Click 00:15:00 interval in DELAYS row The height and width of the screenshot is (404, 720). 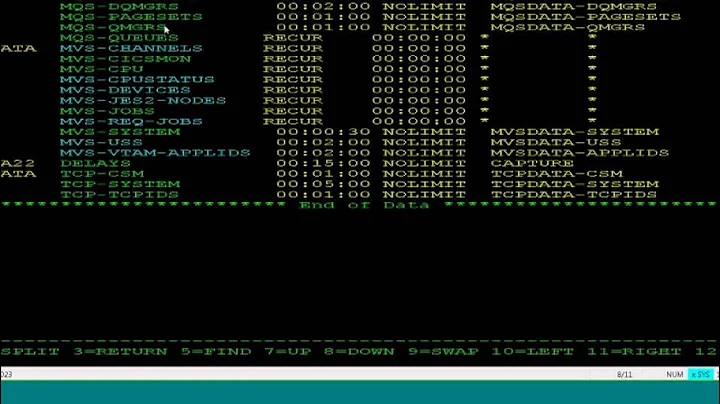pyautogui.click(x=323, y=163)
